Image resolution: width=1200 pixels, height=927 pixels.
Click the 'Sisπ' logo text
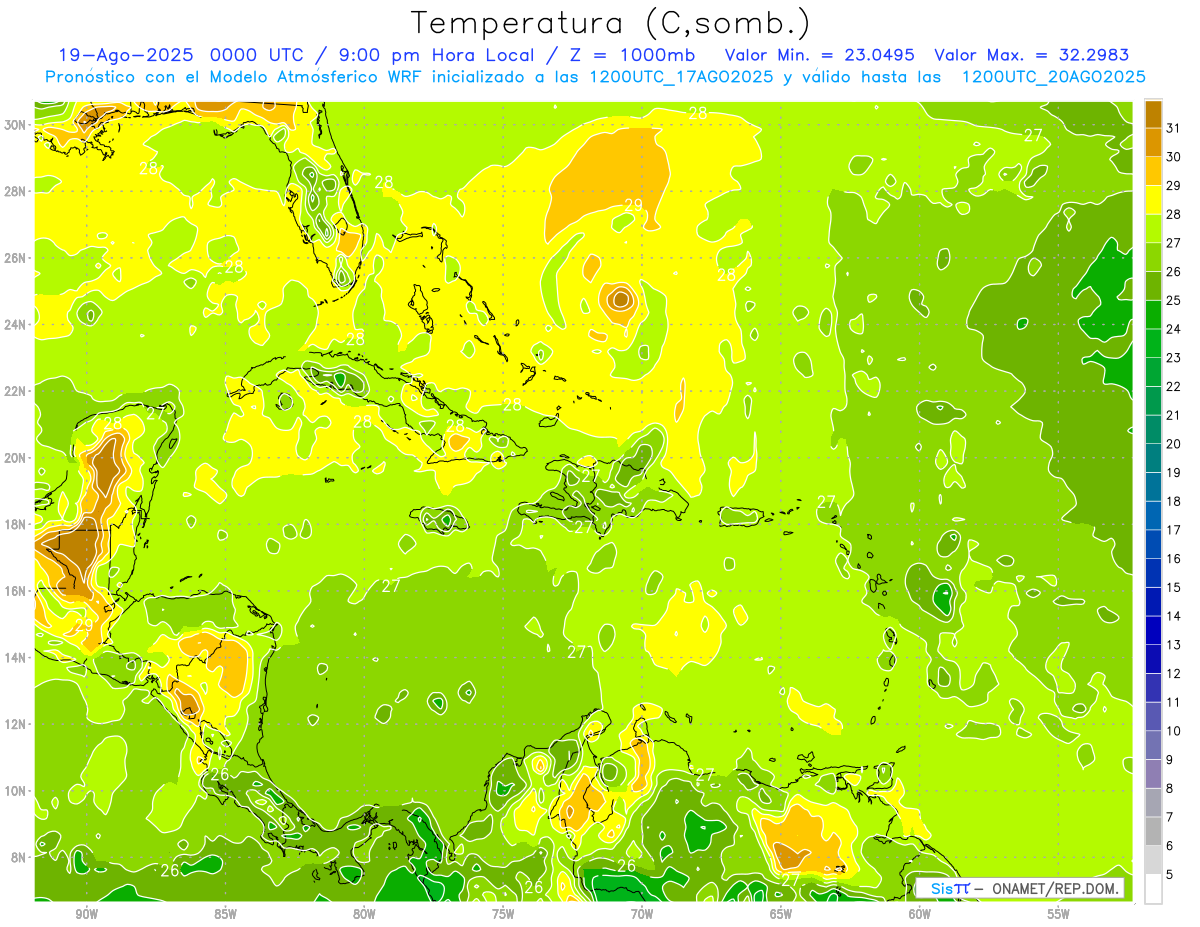coord(949,888)
